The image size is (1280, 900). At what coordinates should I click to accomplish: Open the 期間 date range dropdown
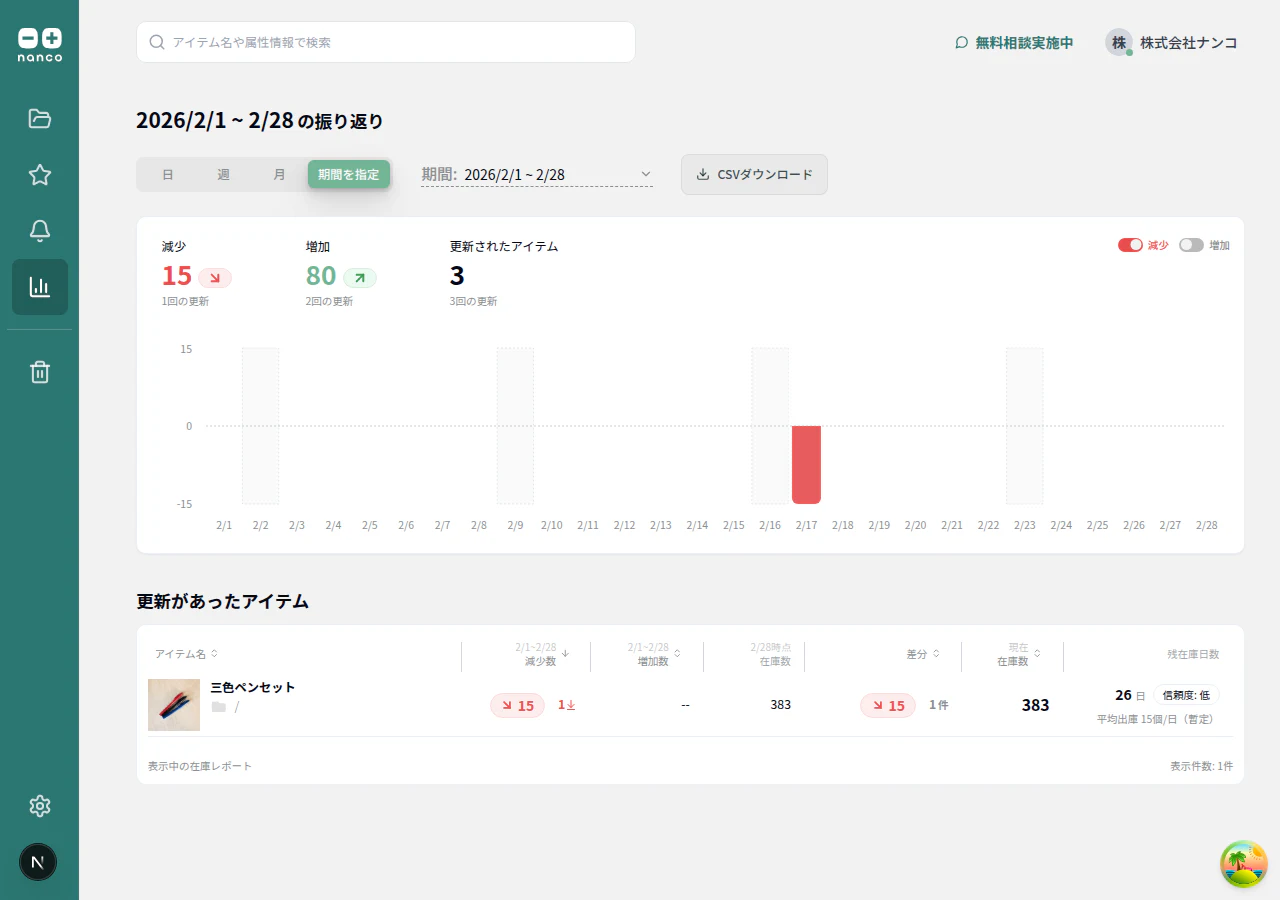(x=537, y=174)
